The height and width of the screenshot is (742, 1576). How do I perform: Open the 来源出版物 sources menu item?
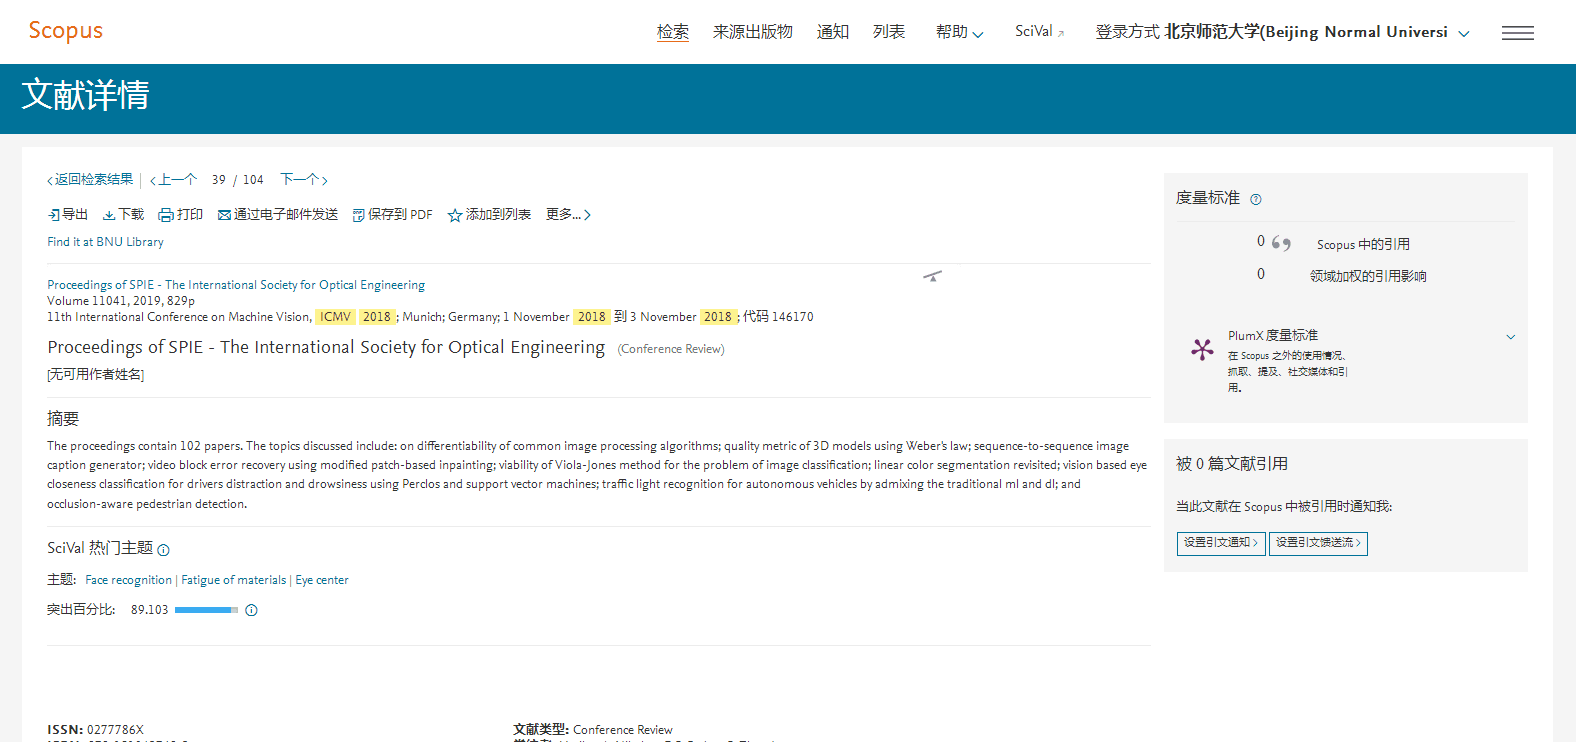click(x=752, y=32)
